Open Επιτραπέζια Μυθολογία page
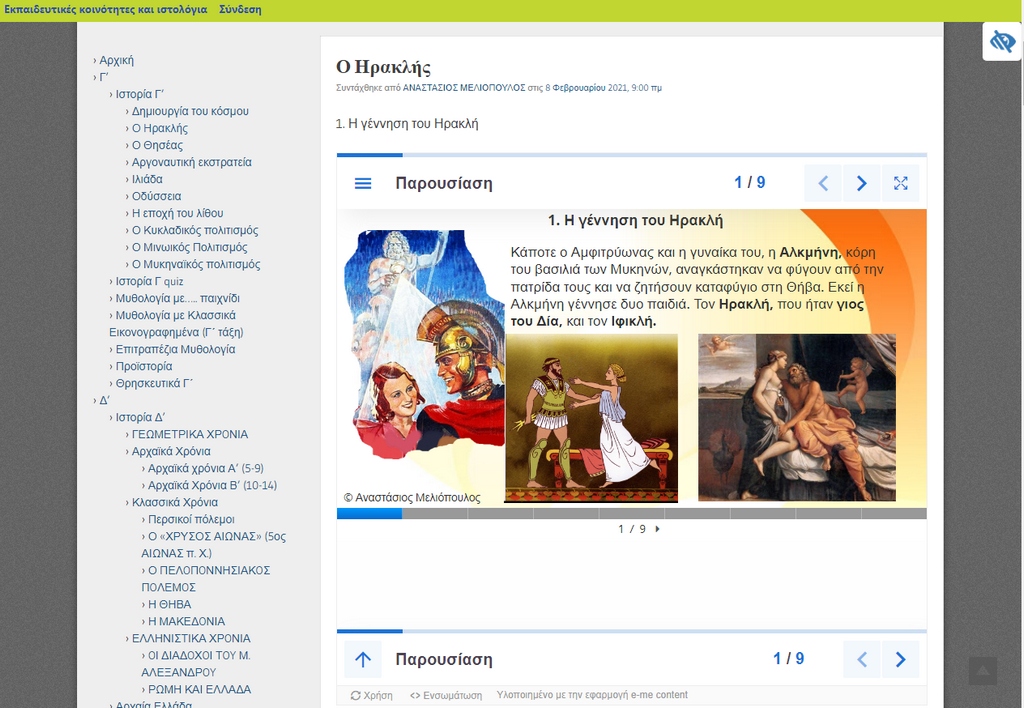The height and width of the screenshot is (708, 1024). pos(176,349)
